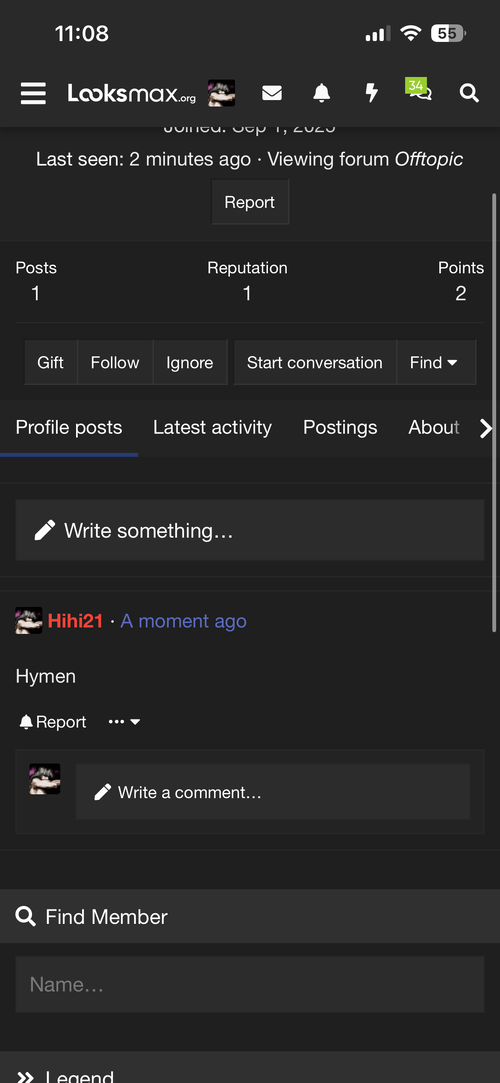Open the alerts bell icon
Viewport: 500px width, 1083px height.
[x=321, y=93]
